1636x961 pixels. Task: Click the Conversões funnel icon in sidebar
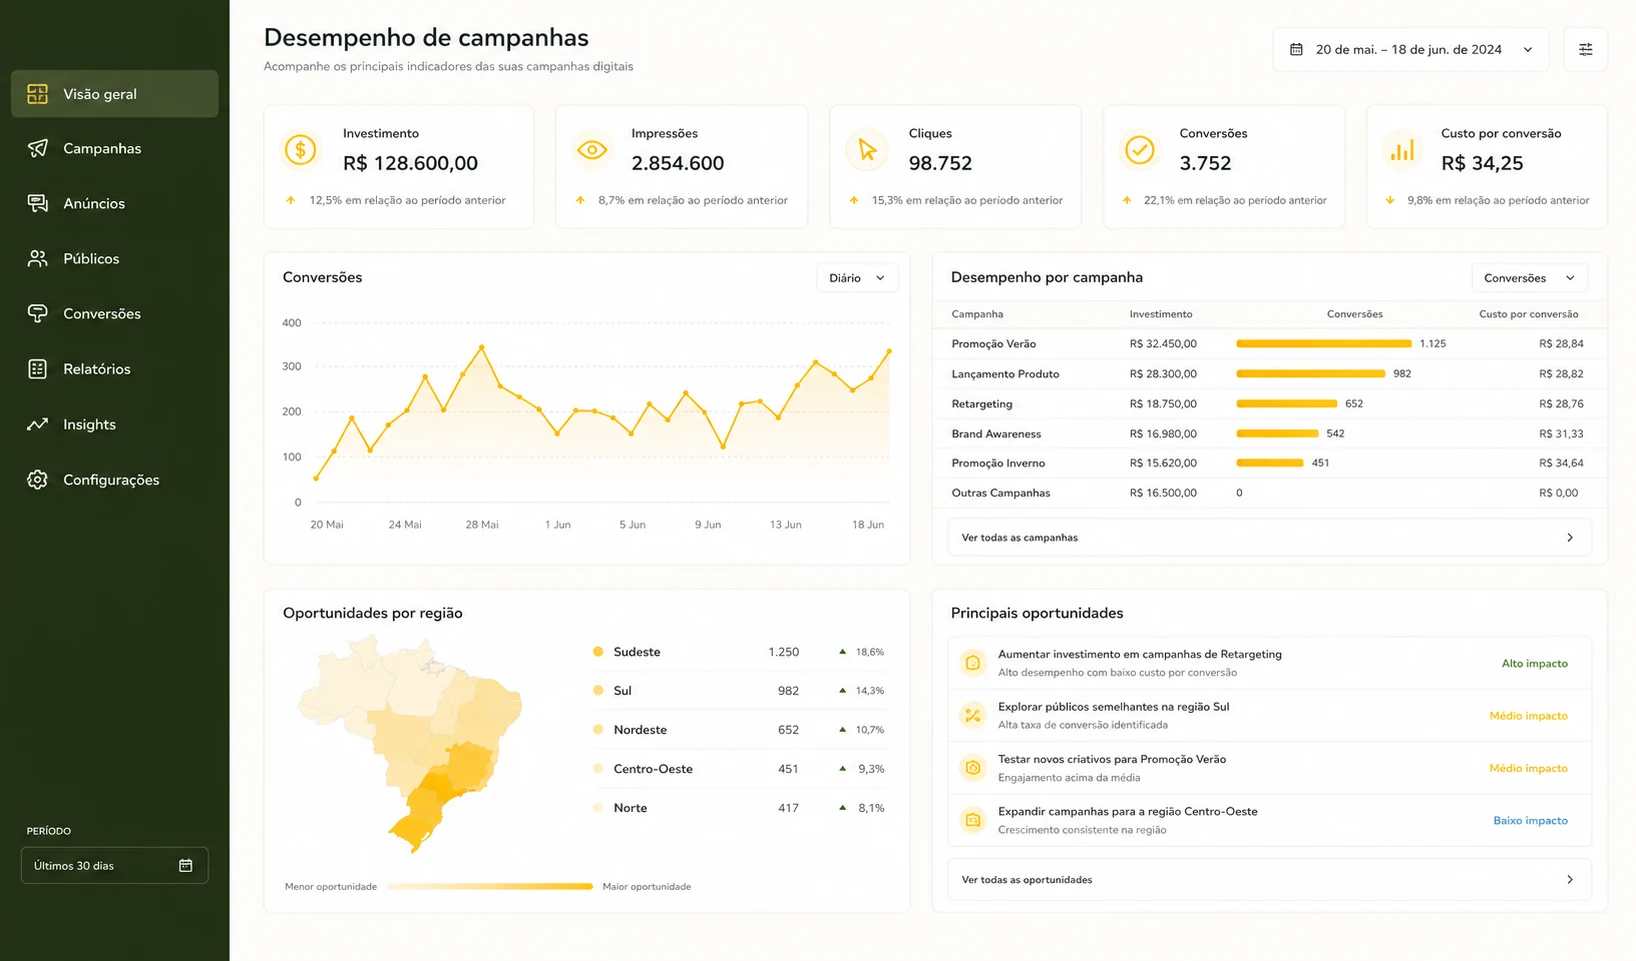[x=37, y=313]
